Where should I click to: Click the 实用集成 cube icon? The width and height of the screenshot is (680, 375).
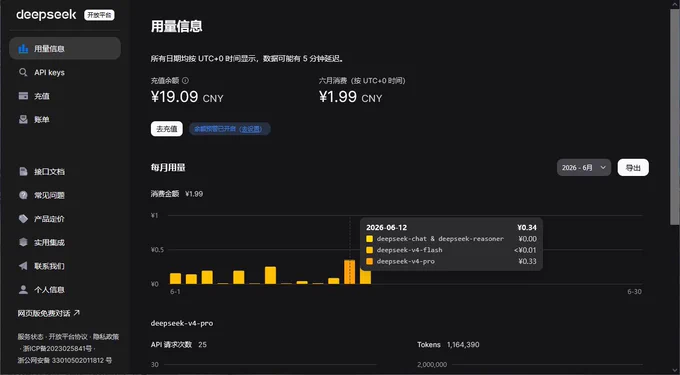pos(23,242)
